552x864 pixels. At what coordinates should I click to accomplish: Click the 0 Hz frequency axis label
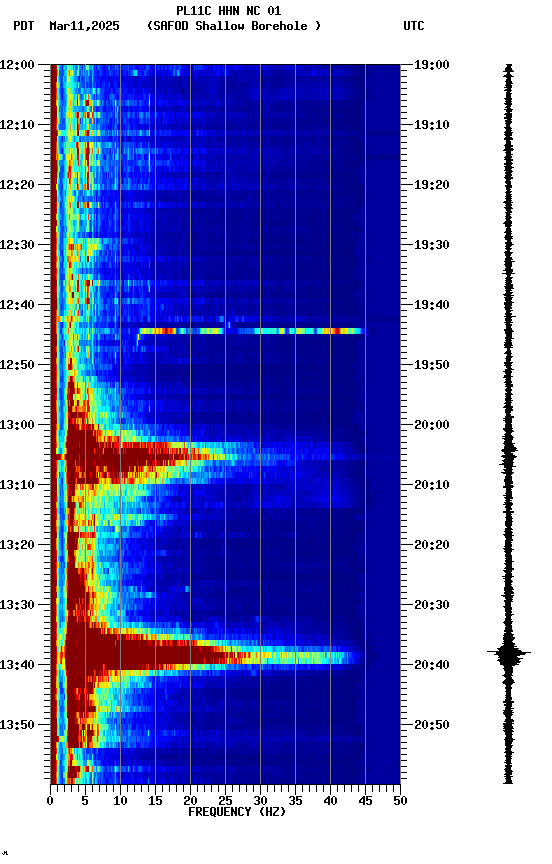click(x=50, y=801)
